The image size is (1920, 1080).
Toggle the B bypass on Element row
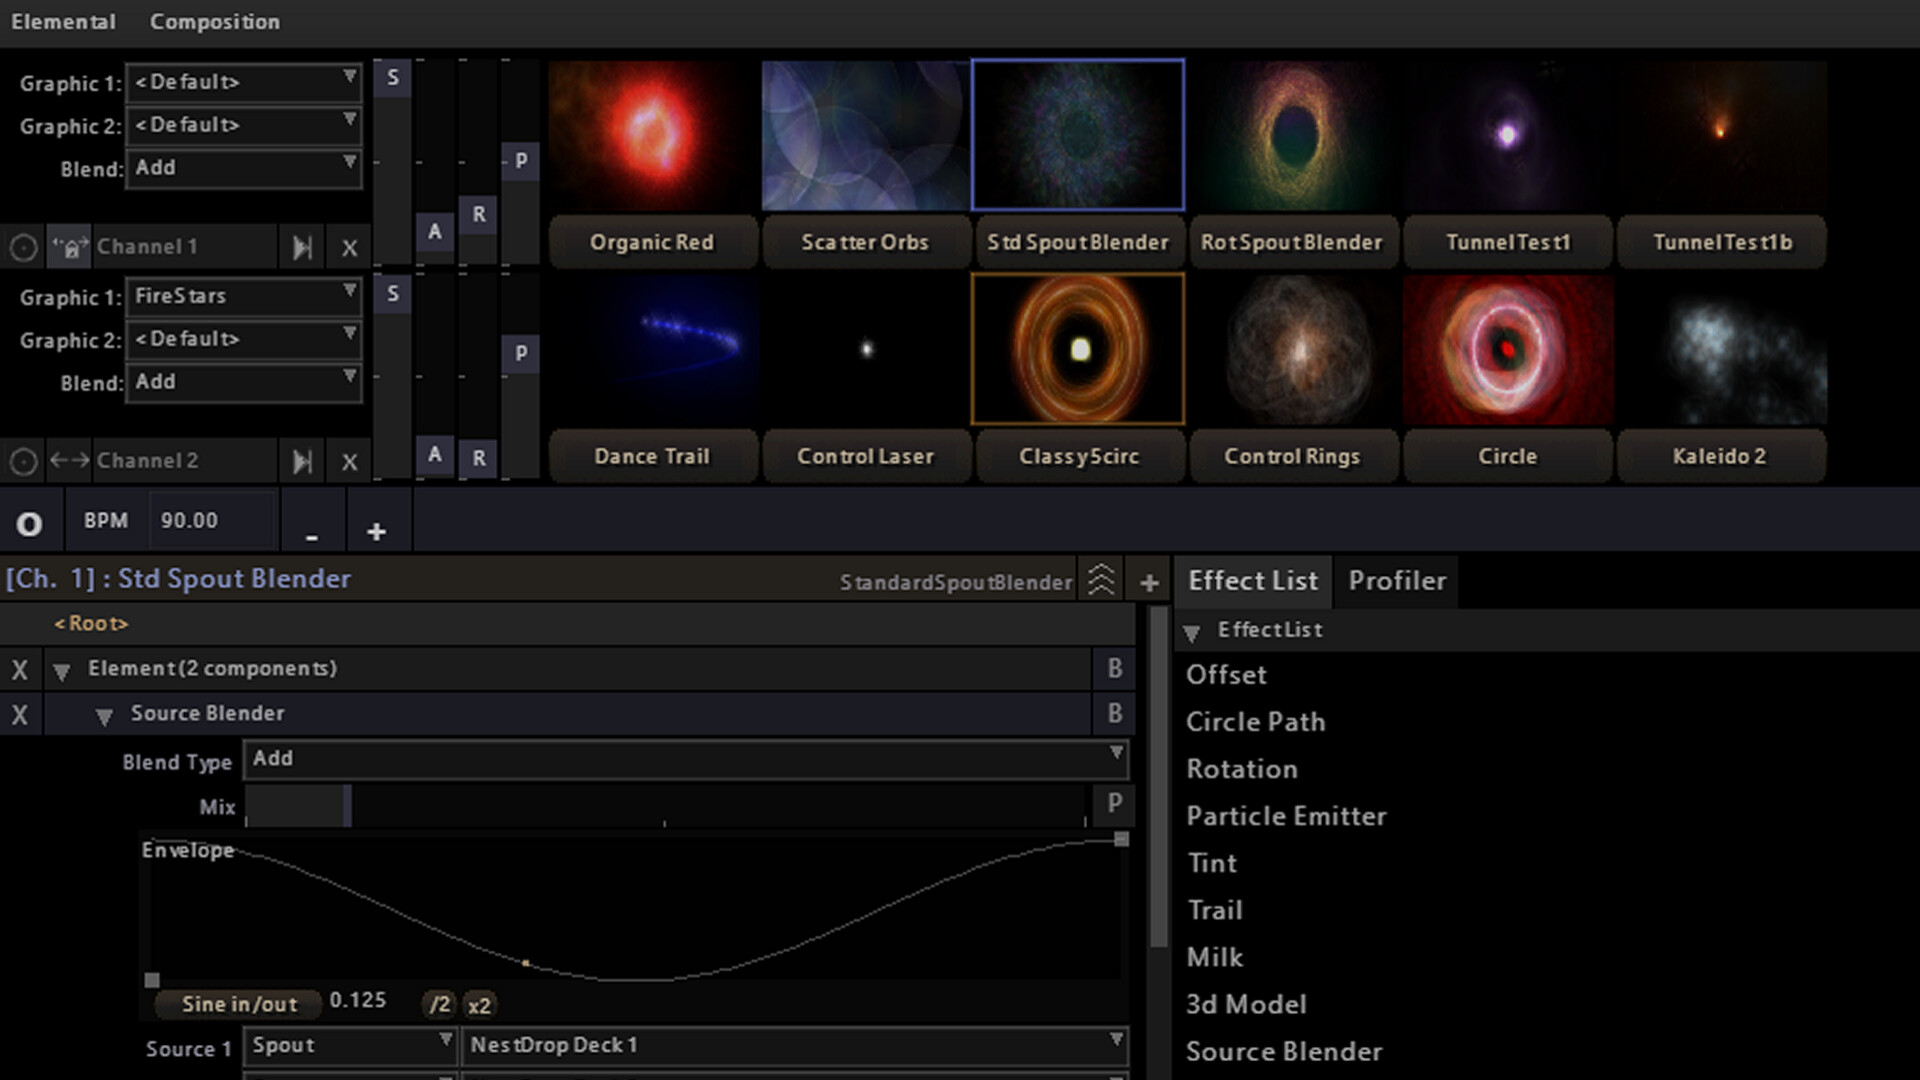tap(1114, 668)
